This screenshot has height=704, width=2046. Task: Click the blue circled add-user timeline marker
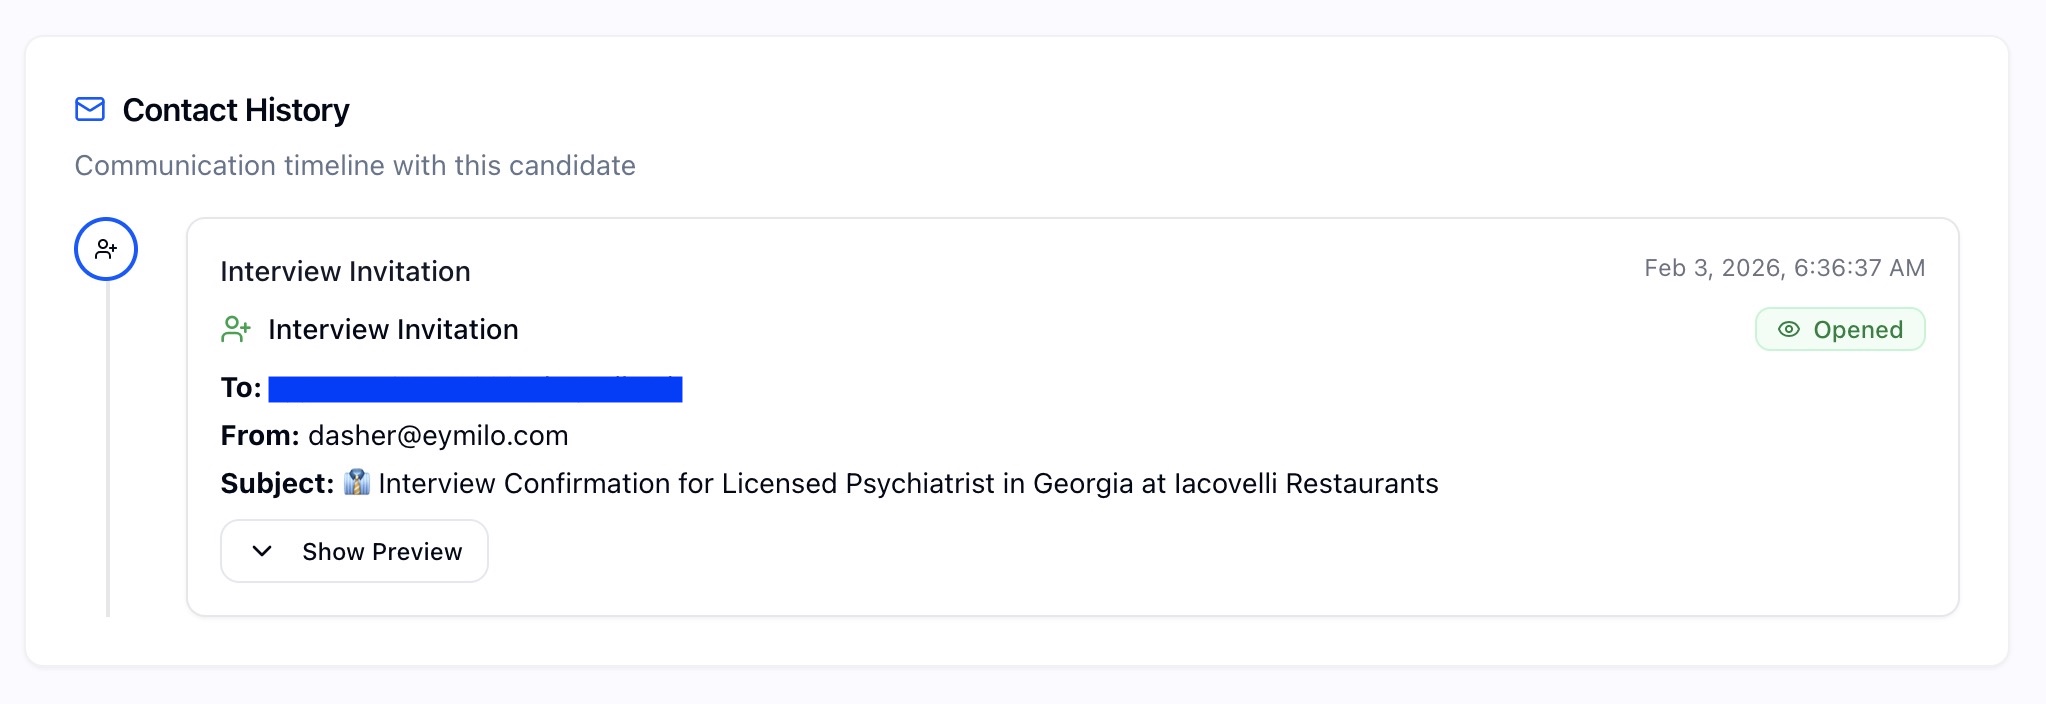(x=106, y=249)
